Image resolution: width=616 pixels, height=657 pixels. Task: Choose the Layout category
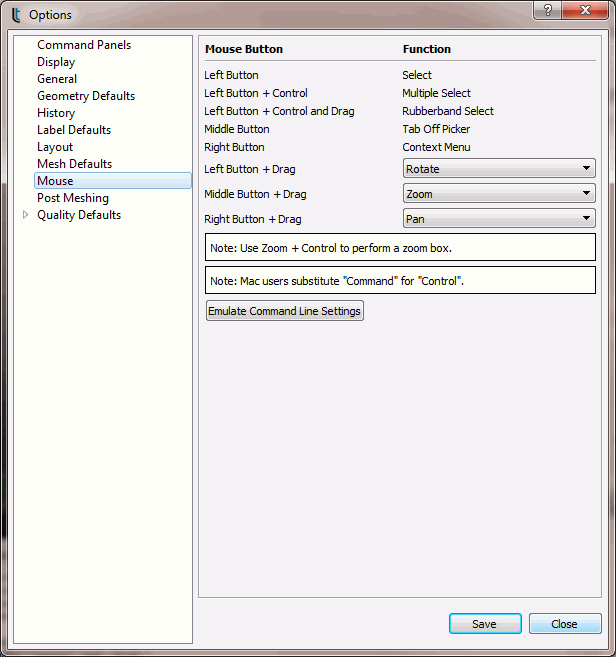pos(55,147)
